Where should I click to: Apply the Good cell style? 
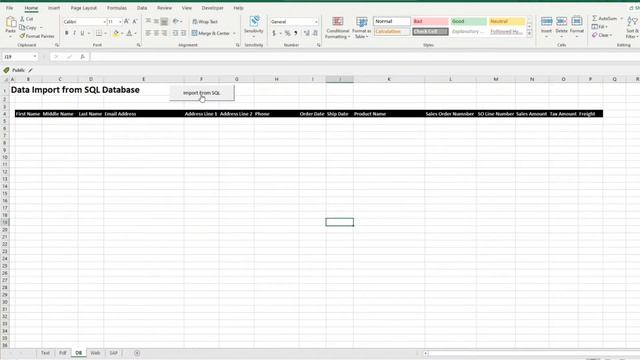coord(469,21)
